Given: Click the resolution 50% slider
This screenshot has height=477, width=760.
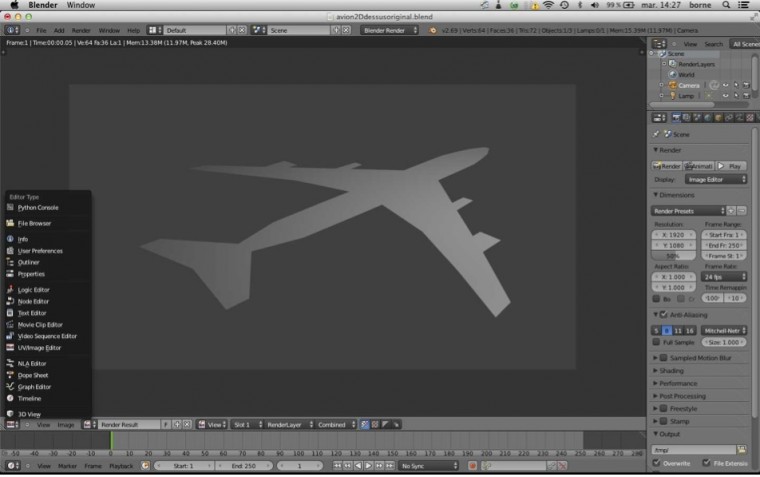Looking at the screenshot, I should [x=673, y=256].
